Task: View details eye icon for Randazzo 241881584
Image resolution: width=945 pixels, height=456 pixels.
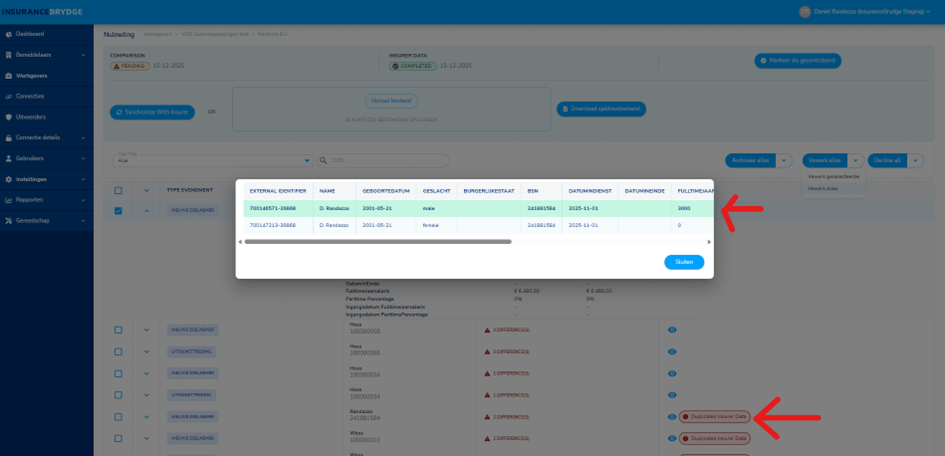Action: 672,416
